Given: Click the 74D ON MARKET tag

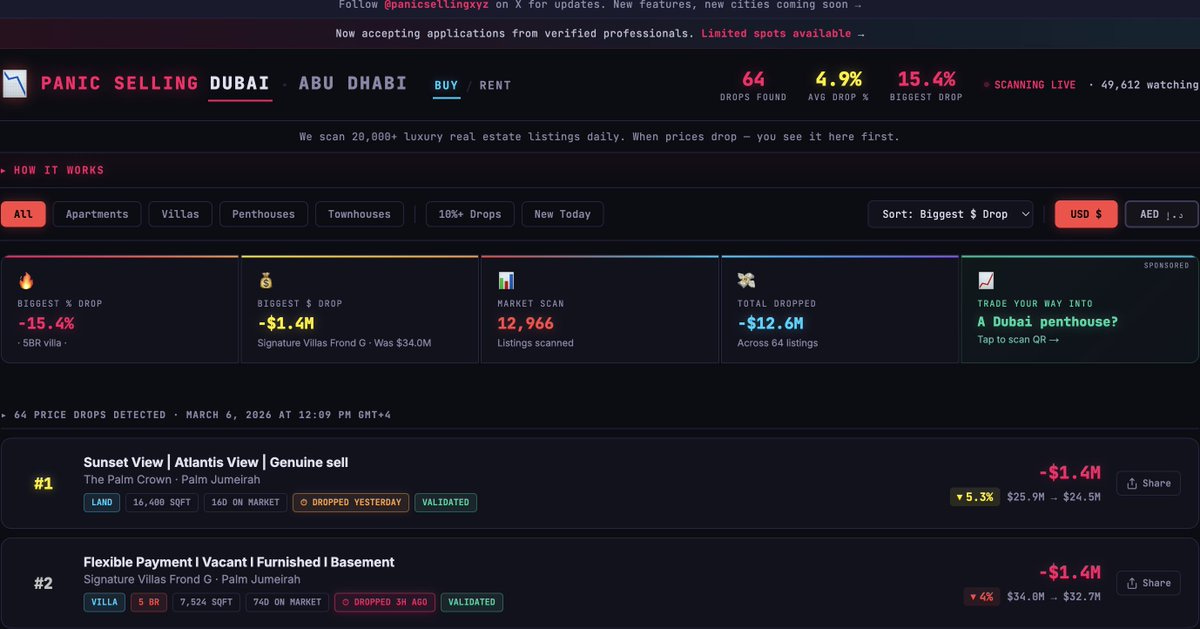Looking at the screenshot, I should pos(286,602).
